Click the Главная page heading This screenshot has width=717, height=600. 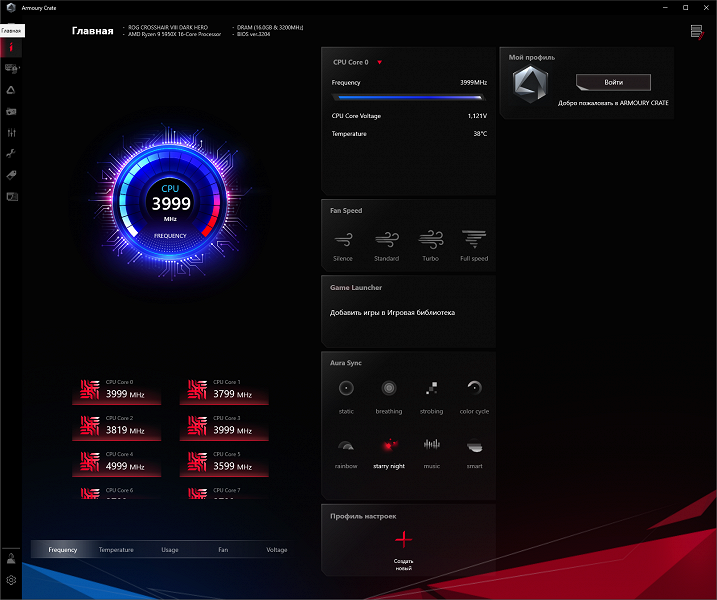pyautogui.click(x=93, y=31)
